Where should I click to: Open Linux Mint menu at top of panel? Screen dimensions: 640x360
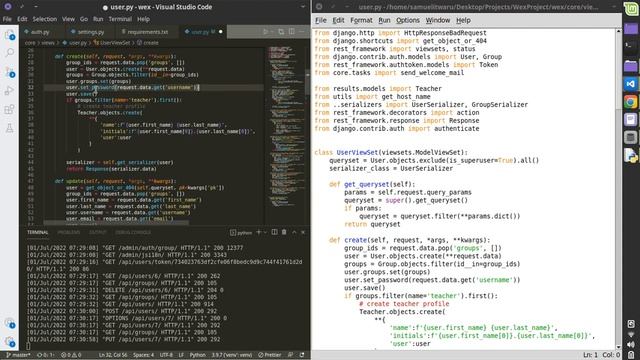[631, 9]
